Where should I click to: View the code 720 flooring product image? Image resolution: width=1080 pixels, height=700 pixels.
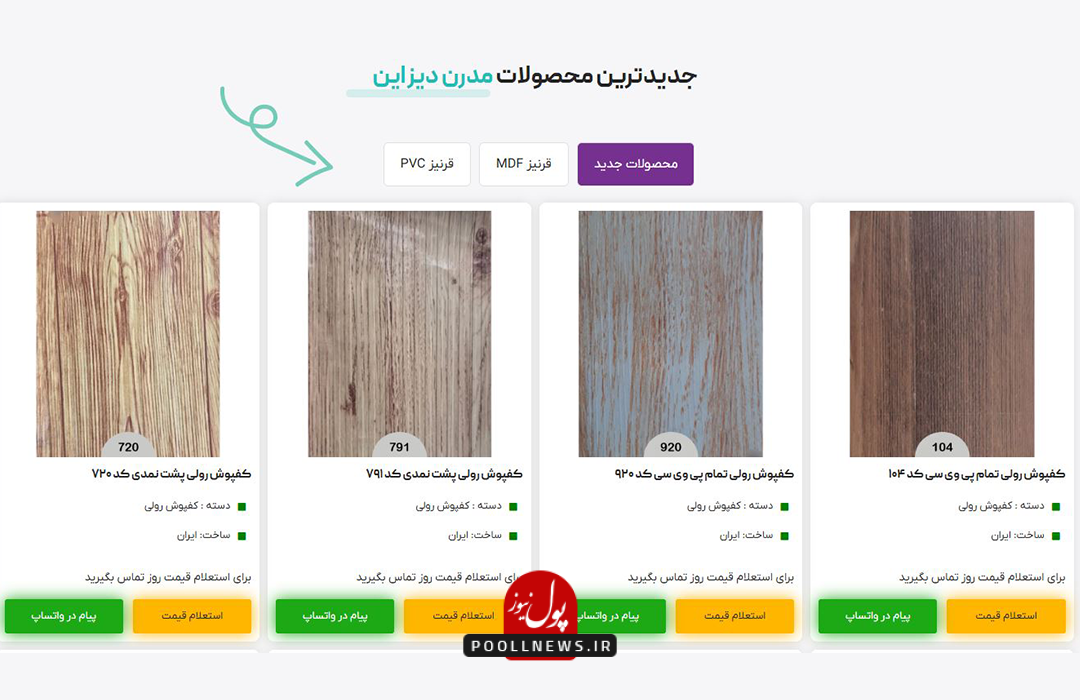(x=128, y=333)
